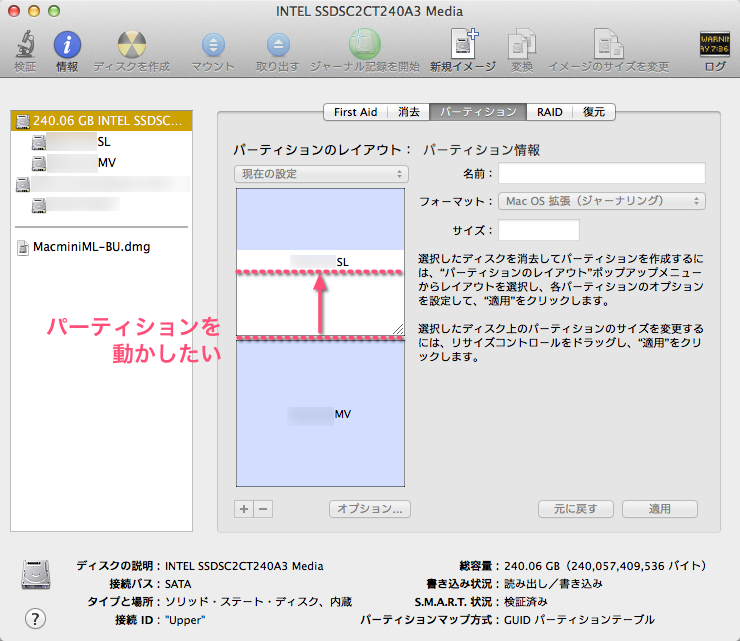Image resolution: width=740 pixels, height=641 pixels.
Task: Click the 検証 (Verify) microscope icon
Action: click(25, 44)
